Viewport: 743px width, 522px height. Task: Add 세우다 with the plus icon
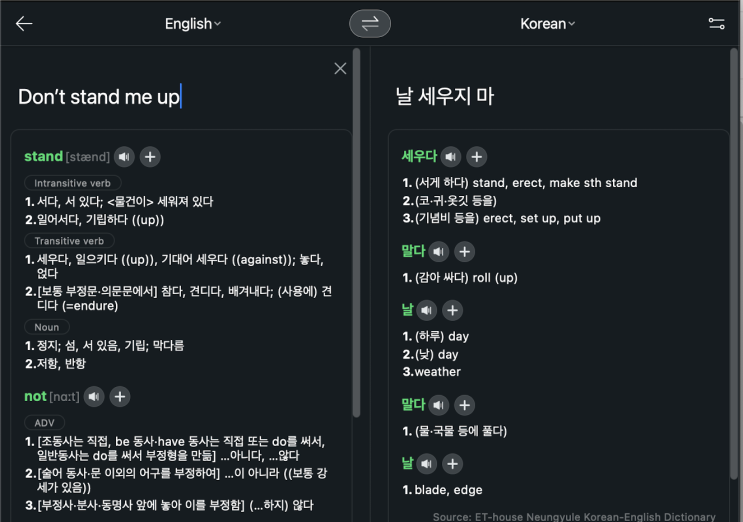477,156
